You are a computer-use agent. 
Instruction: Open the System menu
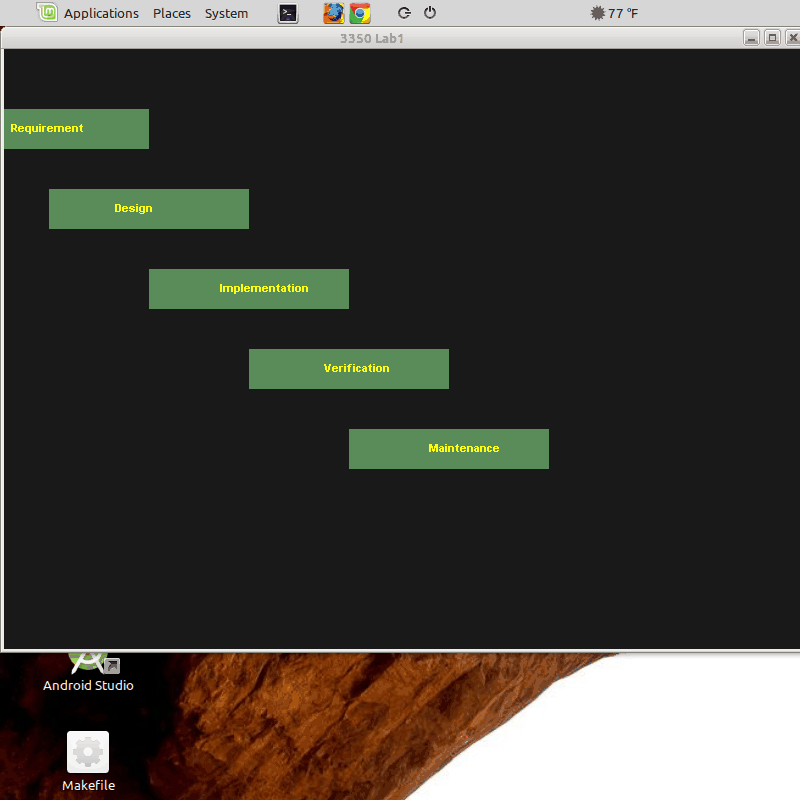point(227,13)
